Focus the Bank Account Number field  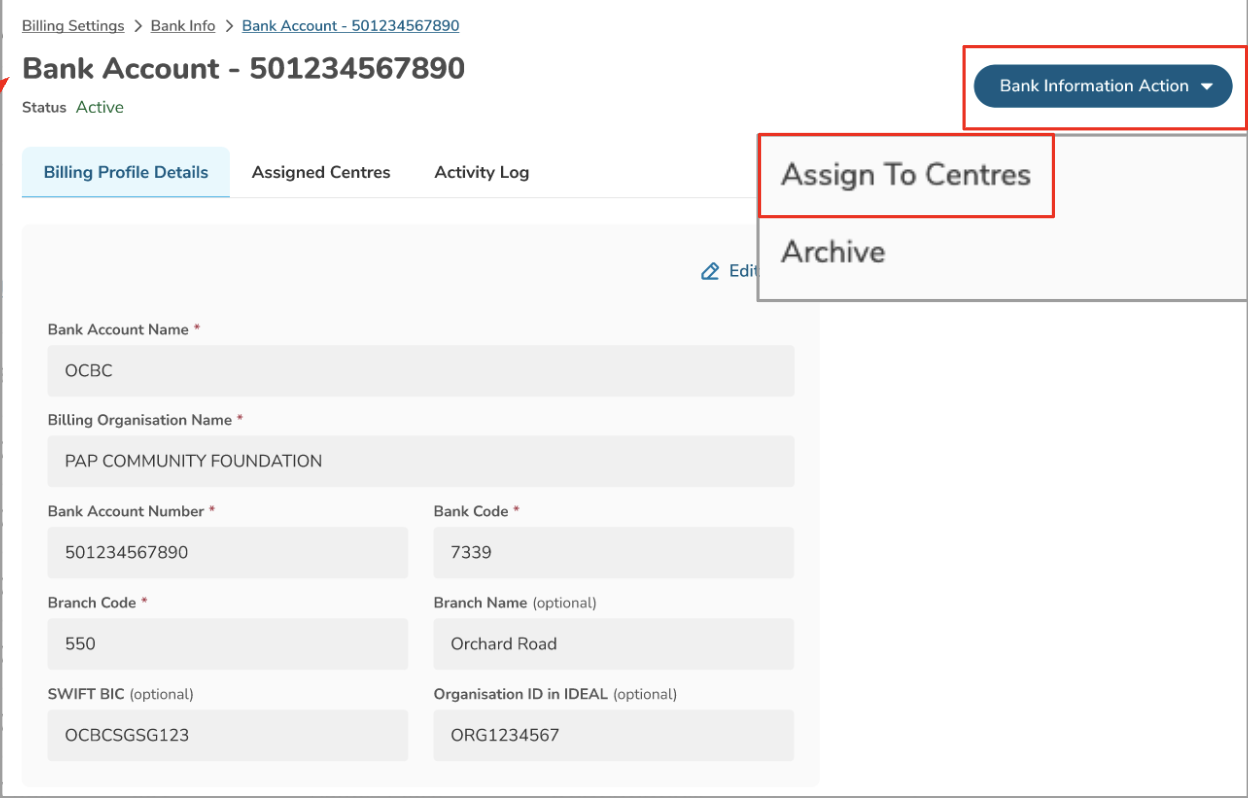pyautogui.click(x=228, y=552)
